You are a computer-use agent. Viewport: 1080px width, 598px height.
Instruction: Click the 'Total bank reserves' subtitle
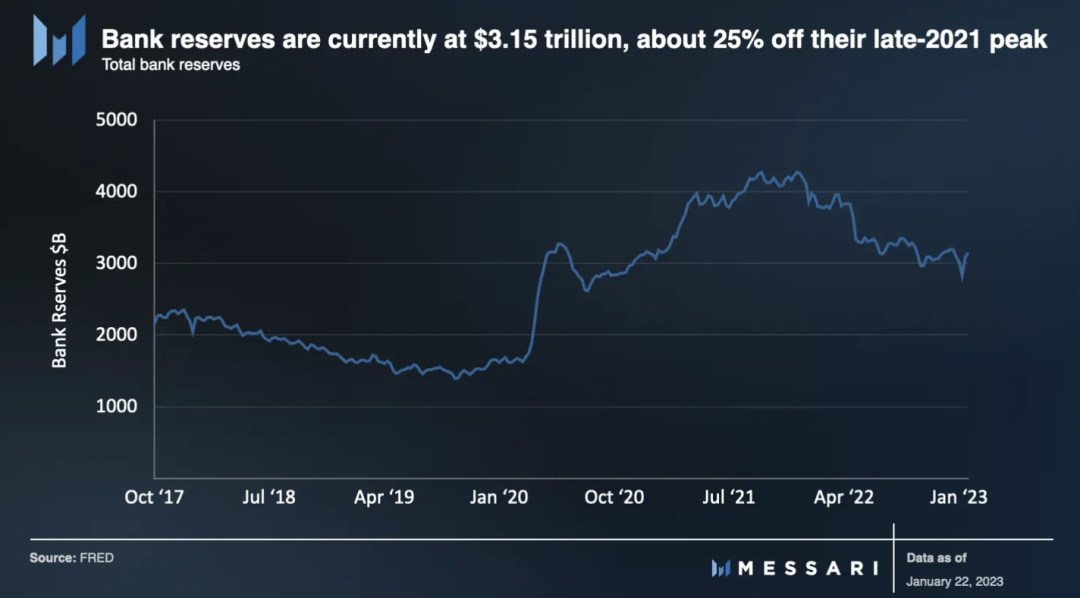coord(170,66)
